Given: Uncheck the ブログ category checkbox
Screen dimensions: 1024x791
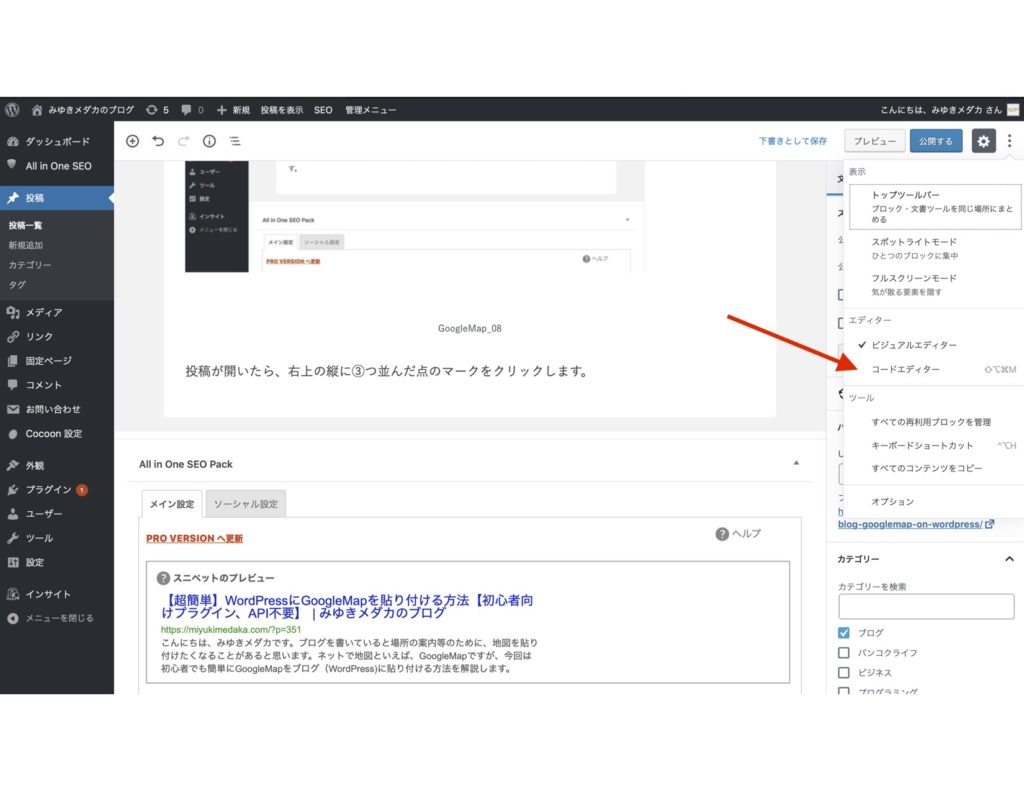Looking at the screenshot, I should click(x=844, y=632).
